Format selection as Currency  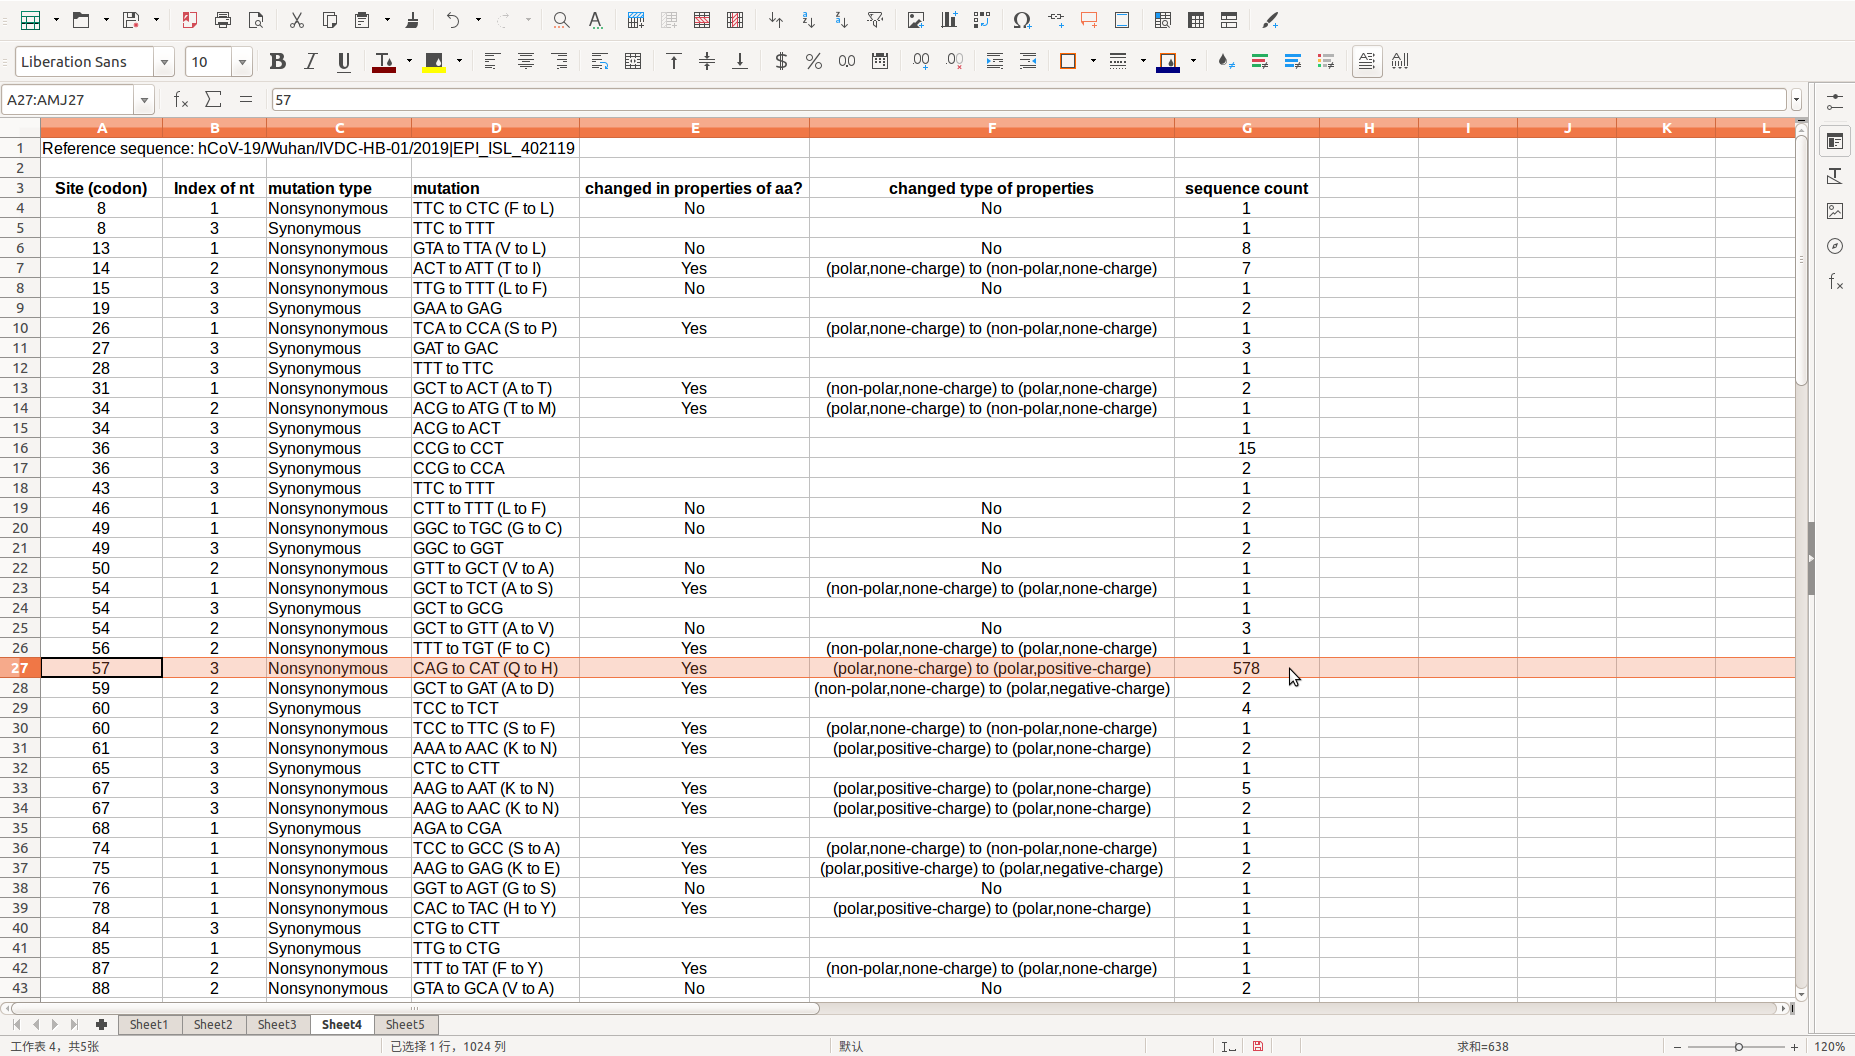tap(781, 61)
